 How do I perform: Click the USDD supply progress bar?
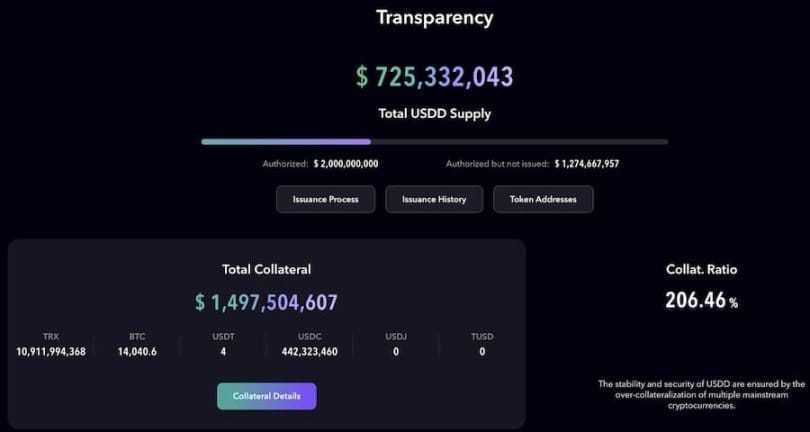tap(434, 142)
